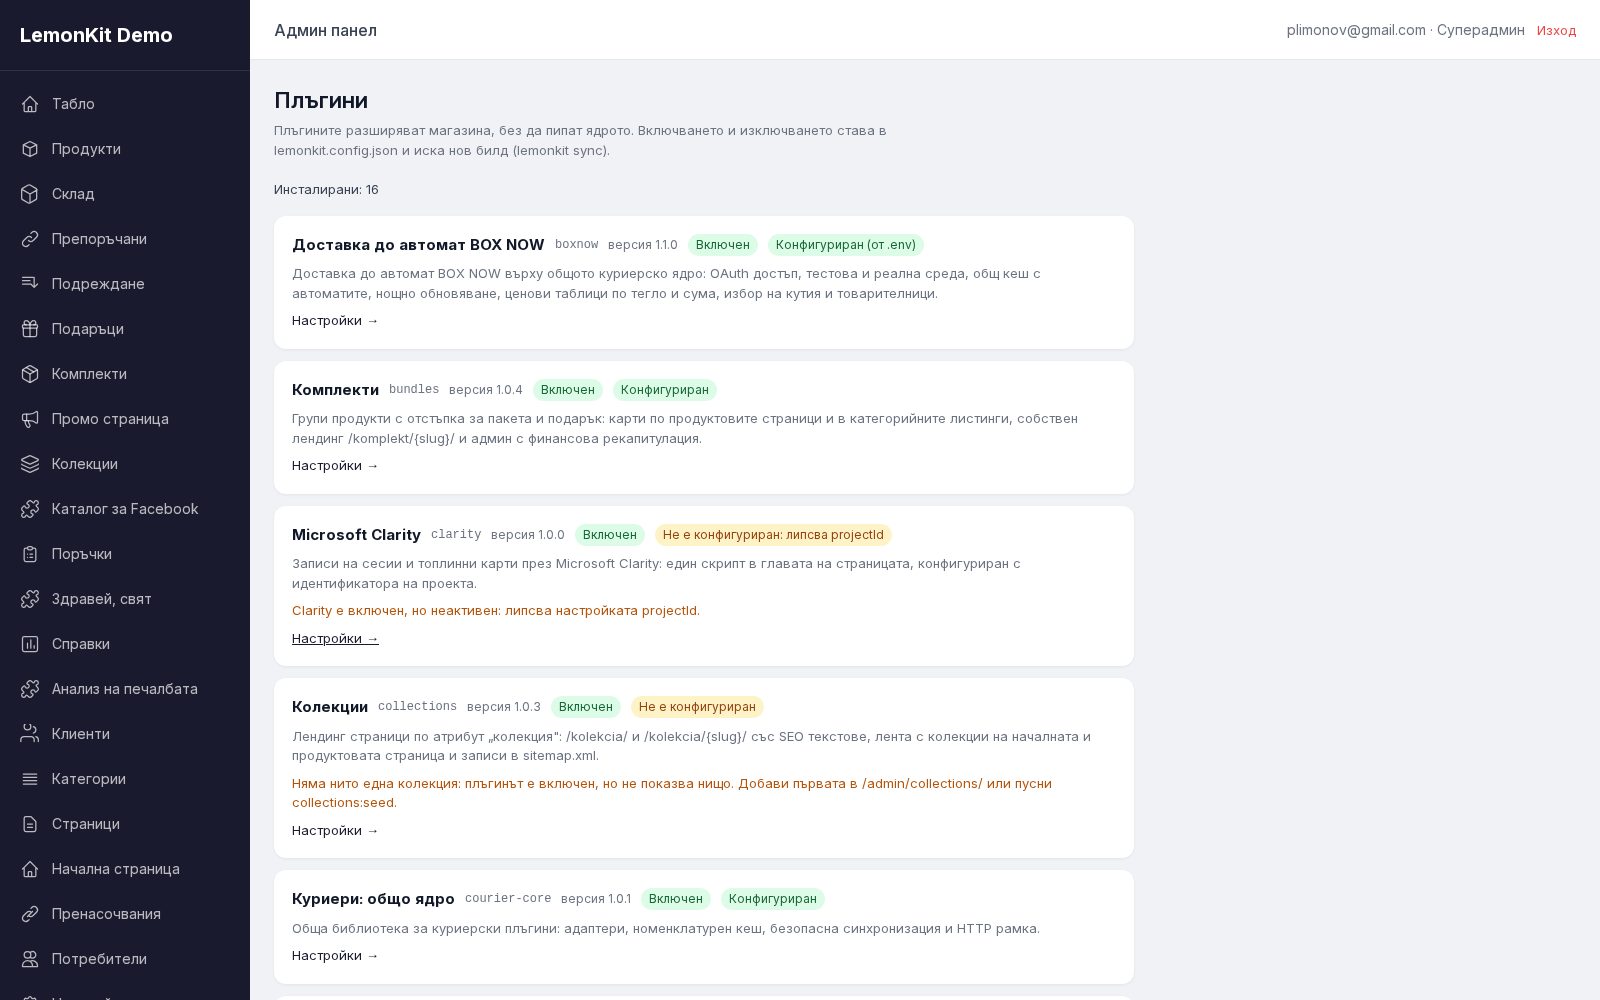Click the Пренасочвания link icon
This screenshot has height=1000, width=1600.
pos(30,914)
